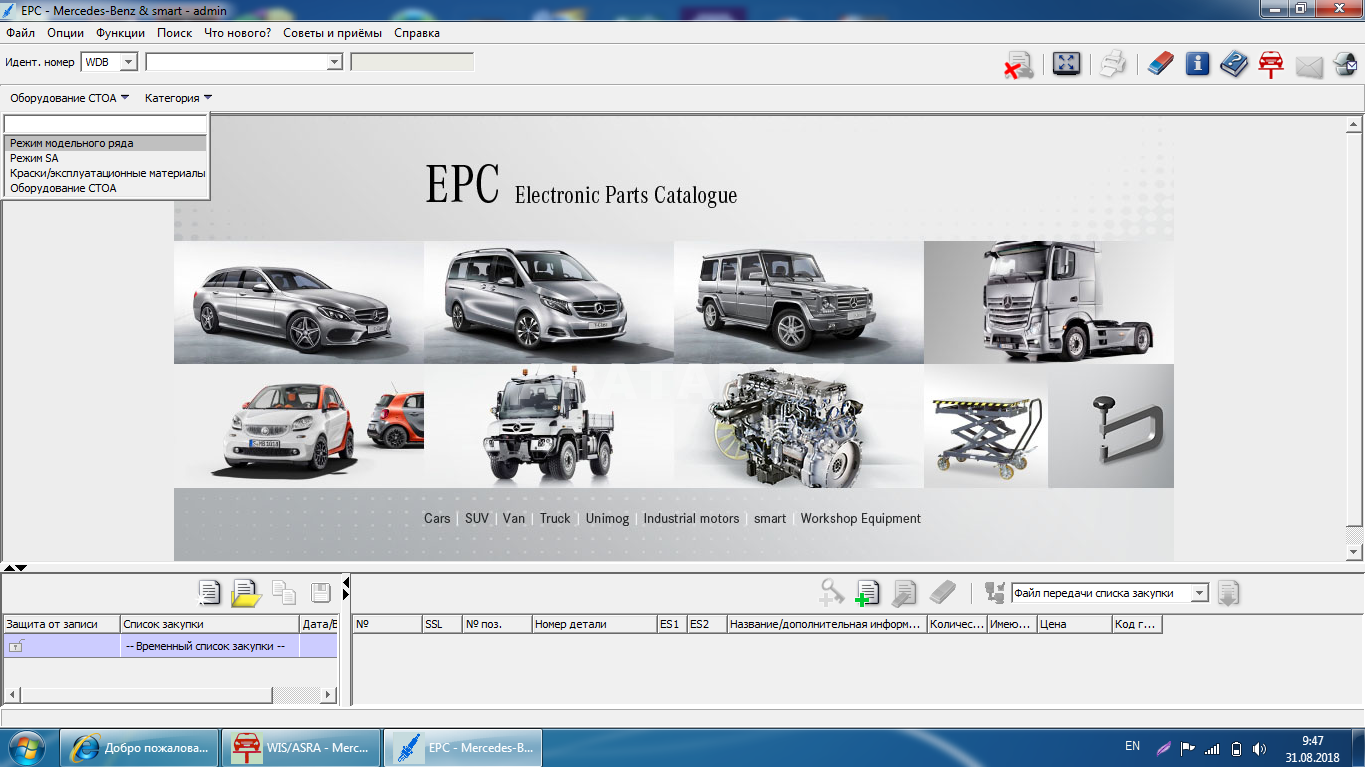The image size is (1365, 767).
Task: Open the Советы и приёмы menu
Action: (332, 33)
